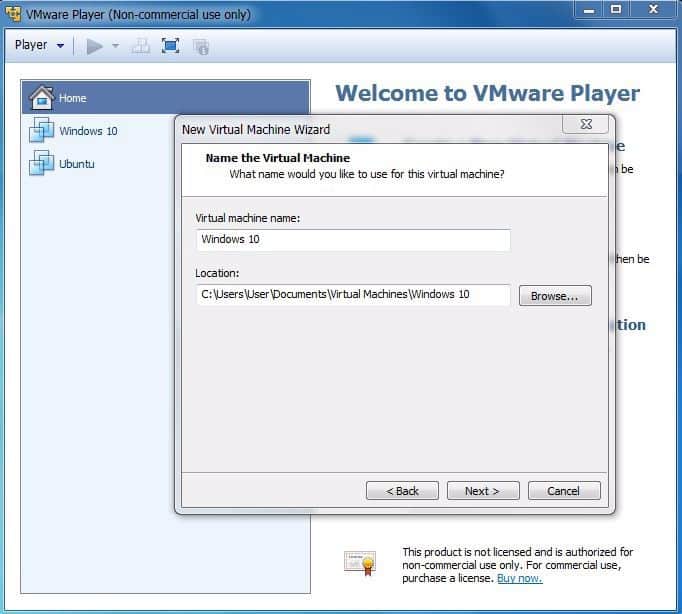Click the Send Ctrl+Alt+Del toolbar icon

coord(141,46)
